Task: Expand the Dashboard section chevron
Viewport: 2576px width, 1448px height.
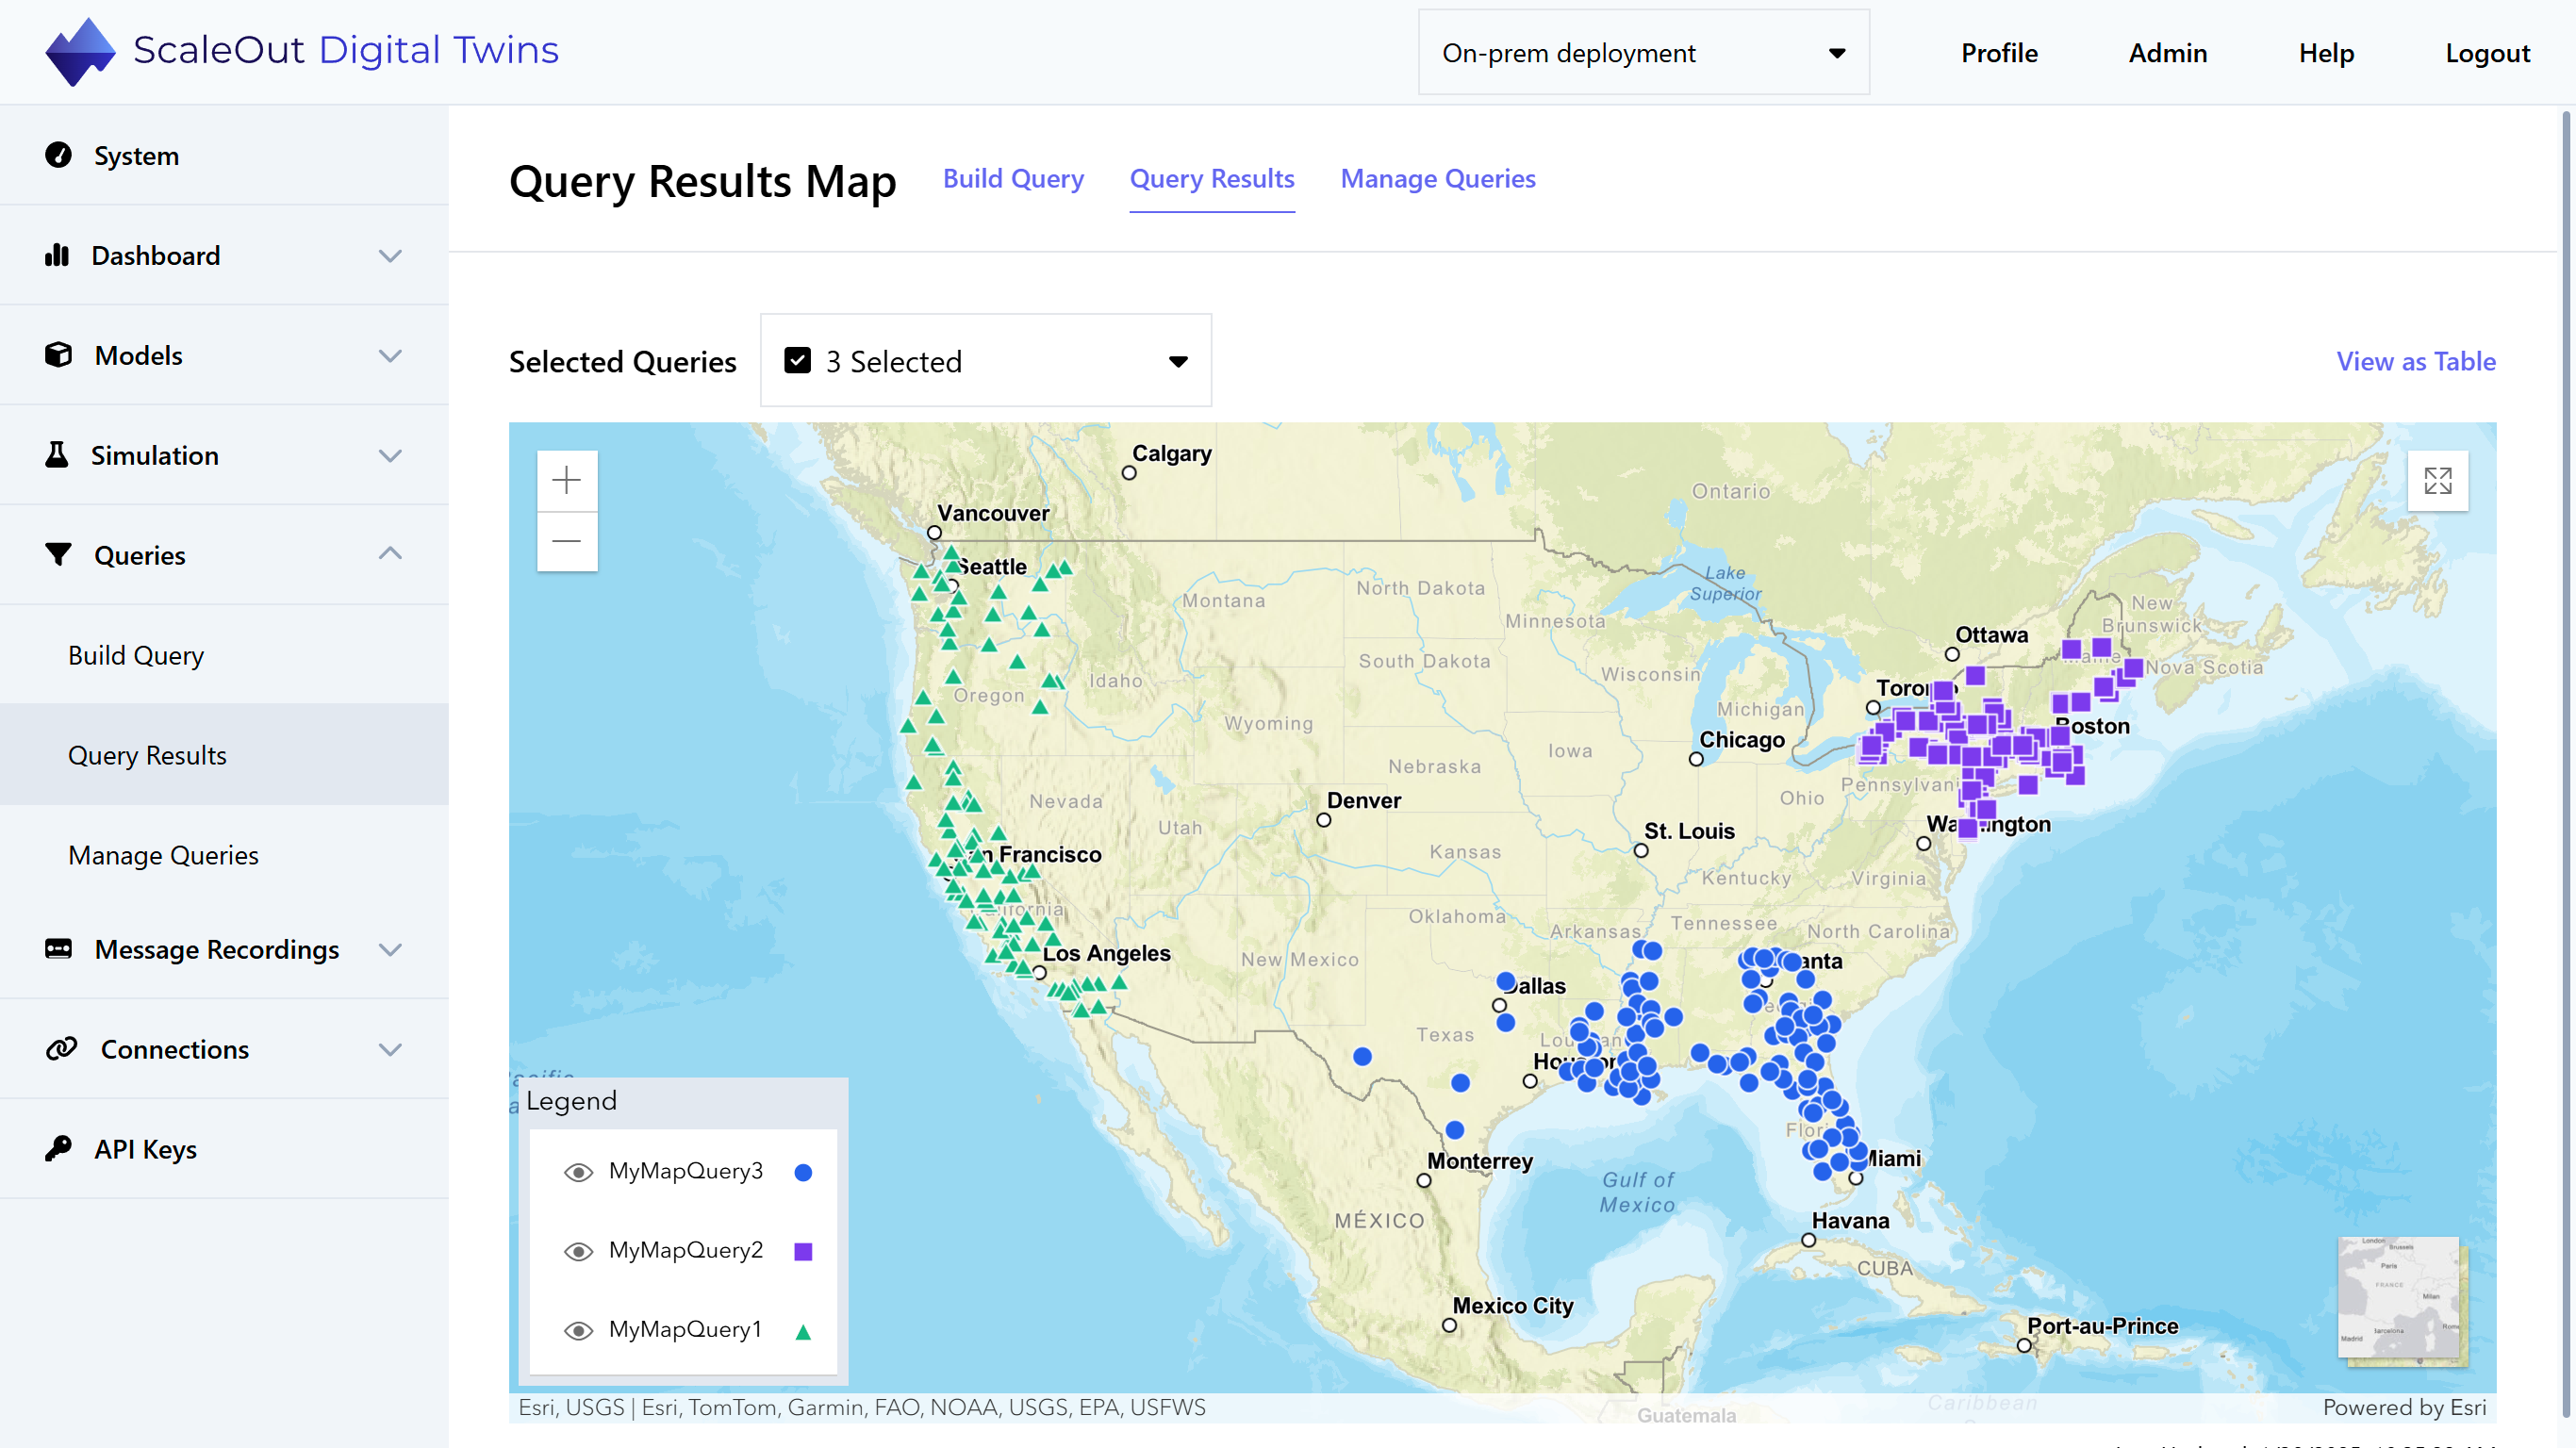Action: click(390, 256)
